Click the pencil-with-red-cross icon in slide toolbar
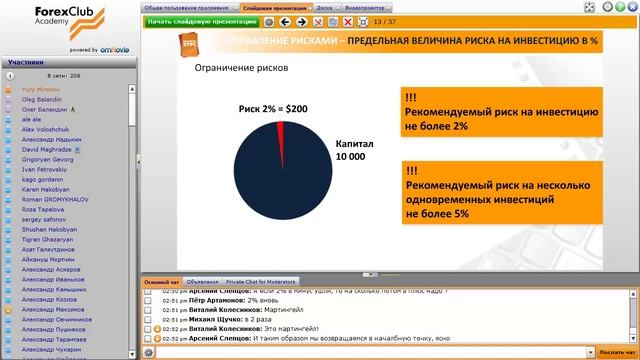Screen dimensions: 640x360 click(318, 22)
